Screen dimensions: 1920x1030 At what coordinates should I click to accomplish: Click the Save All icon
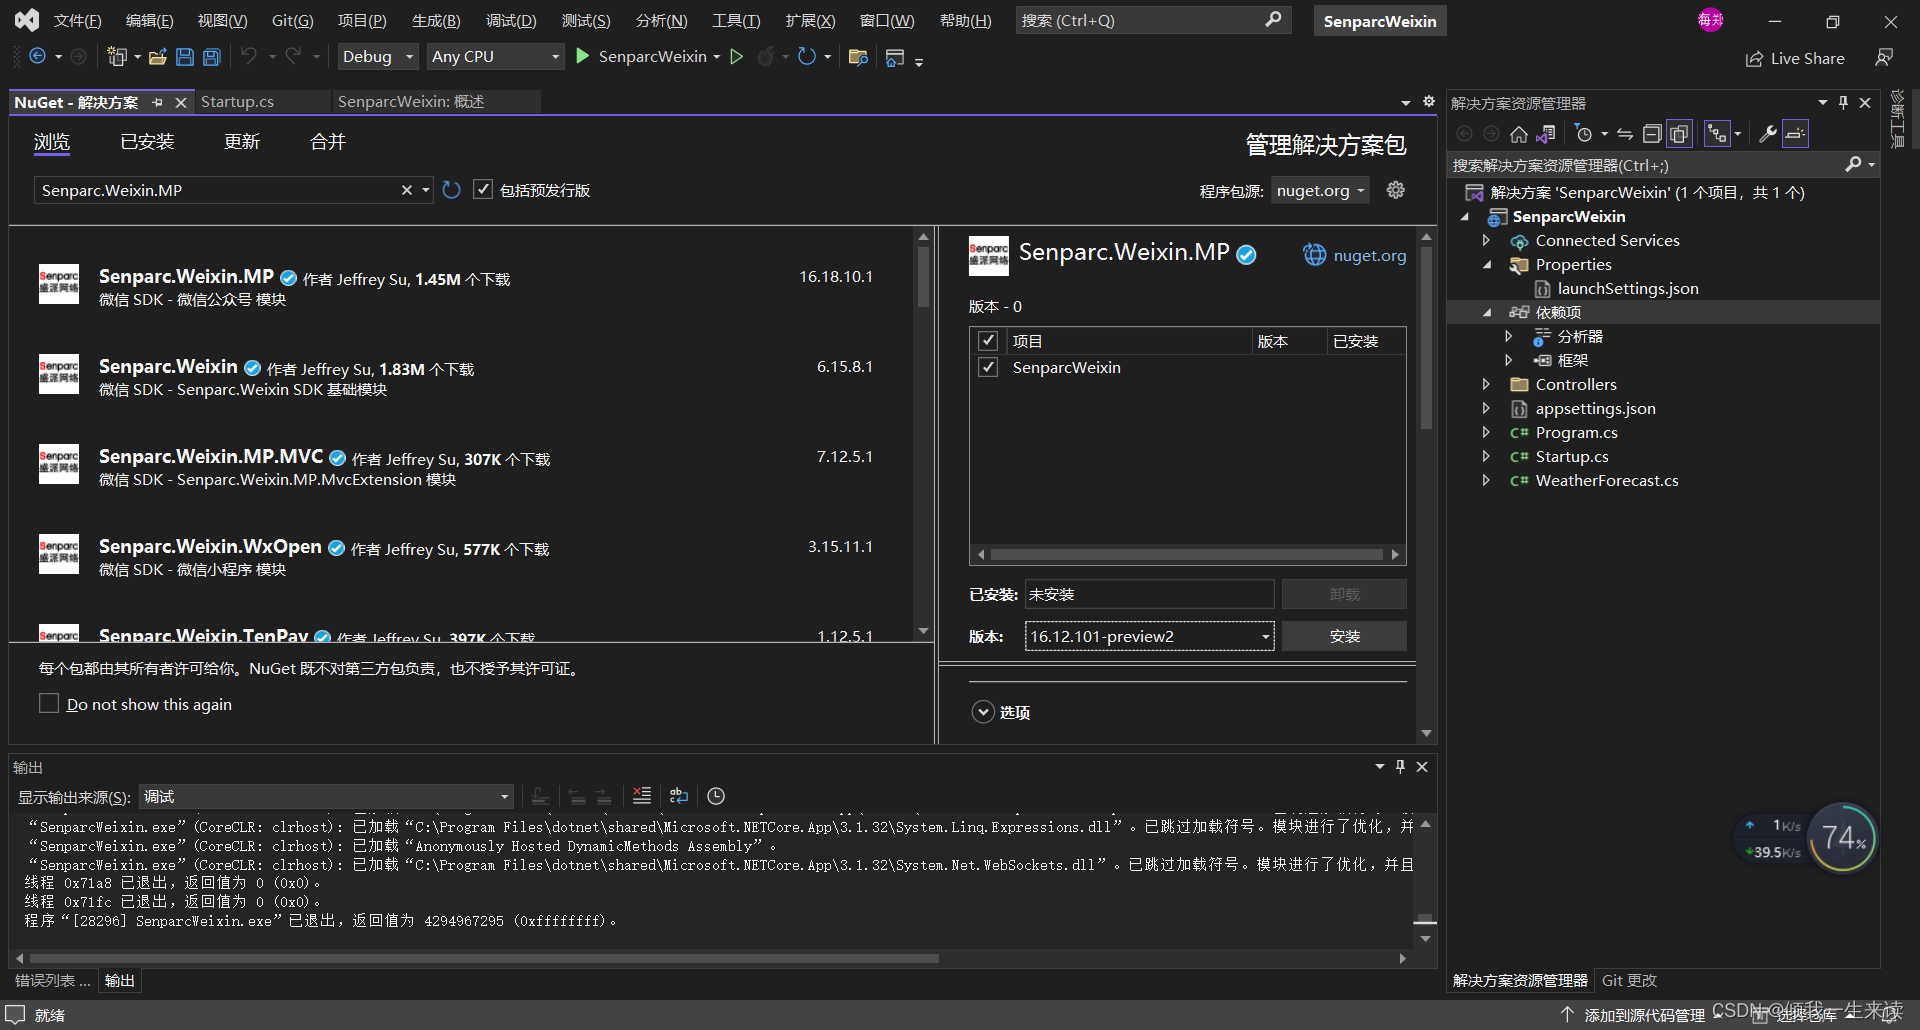(x=212, y=57)
